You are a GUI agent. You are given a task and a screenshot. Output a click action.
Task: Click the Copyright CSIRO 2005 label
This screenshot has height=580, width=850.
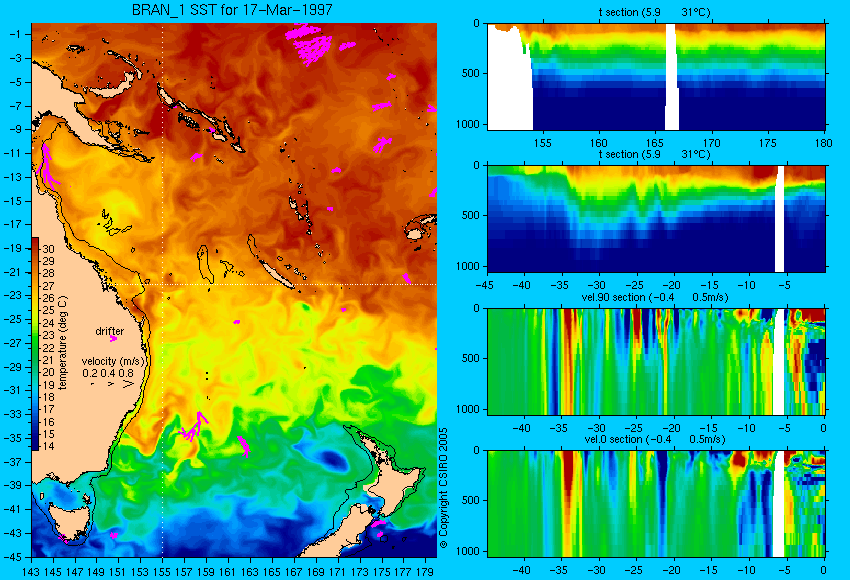[443, 488]
